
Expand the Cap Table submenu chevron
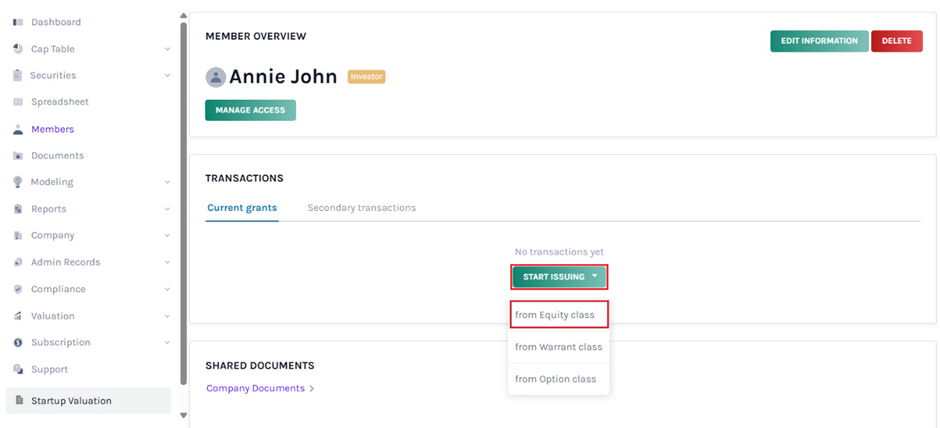[x=167, y=49]
